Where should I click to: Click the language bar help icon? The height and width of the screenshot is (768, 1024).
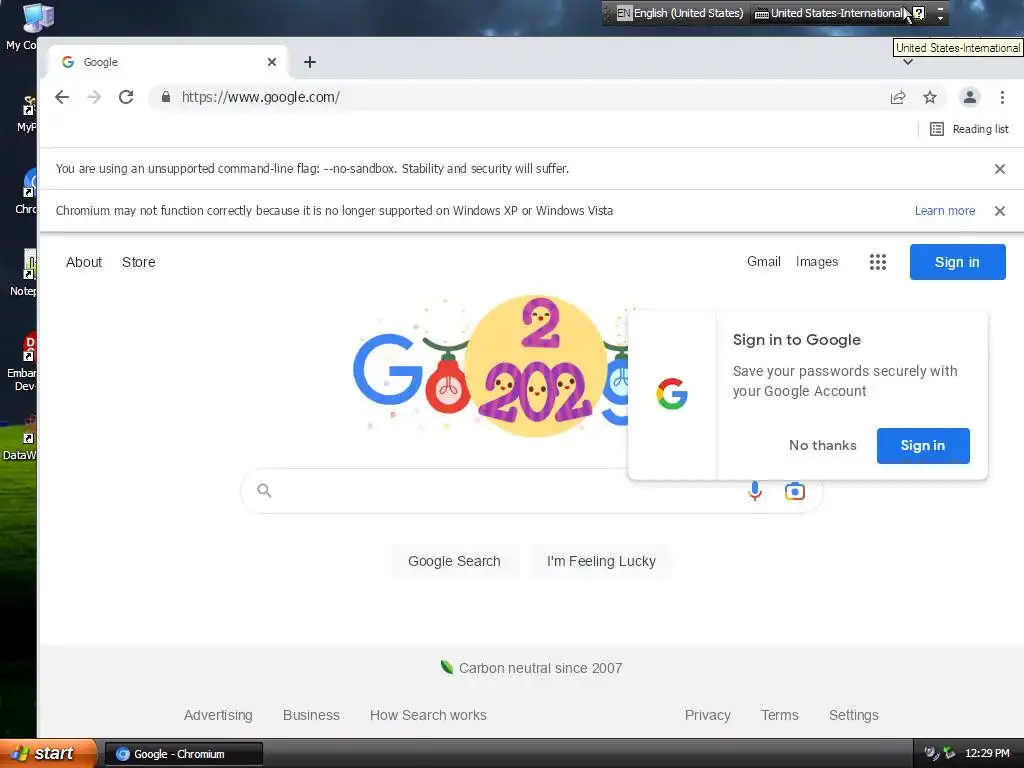click(x=919, y=13)
